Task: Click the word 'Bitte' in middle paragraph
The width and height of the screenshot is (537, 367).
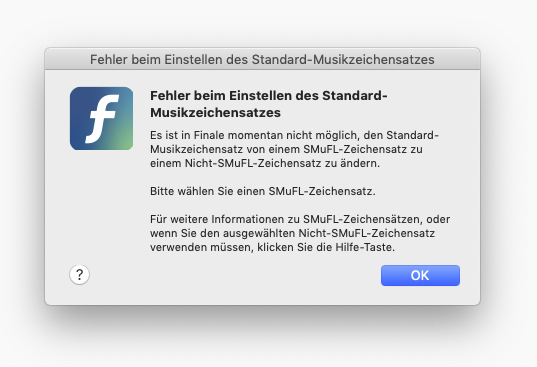Action: [x=162, y=191]
